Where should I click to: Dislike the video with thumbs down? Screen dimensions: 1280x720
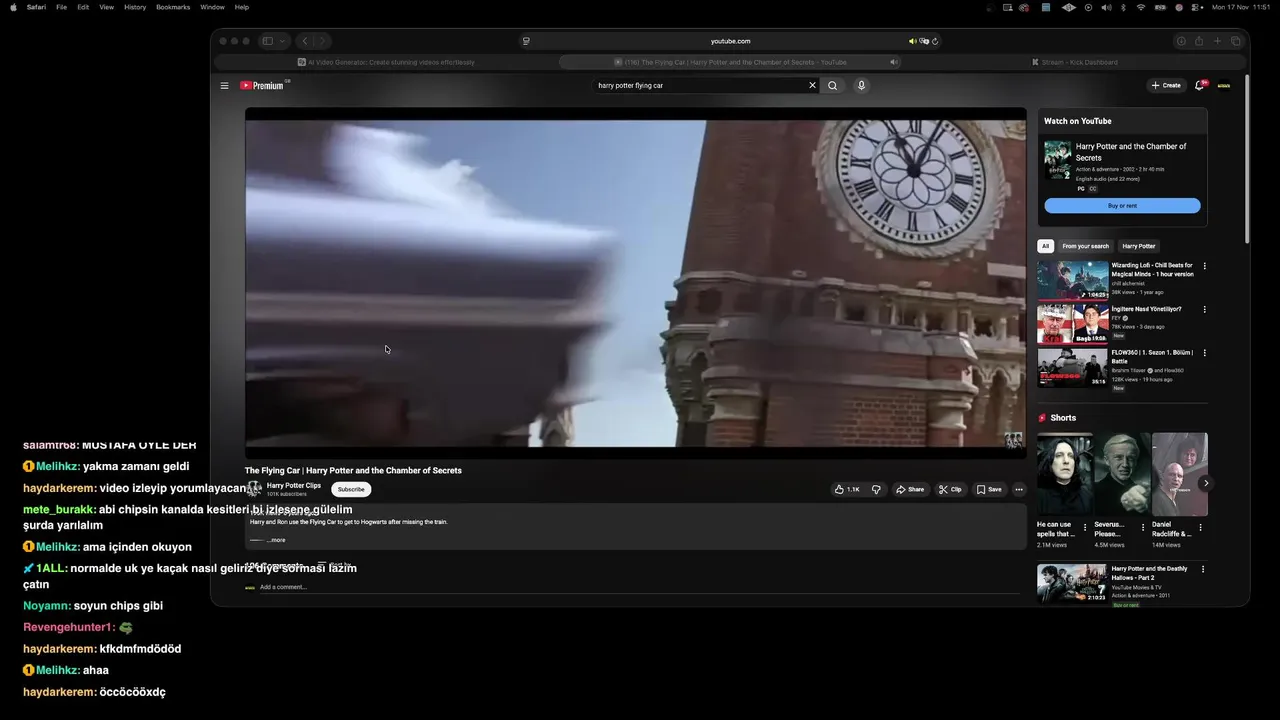tap(876, 490)
